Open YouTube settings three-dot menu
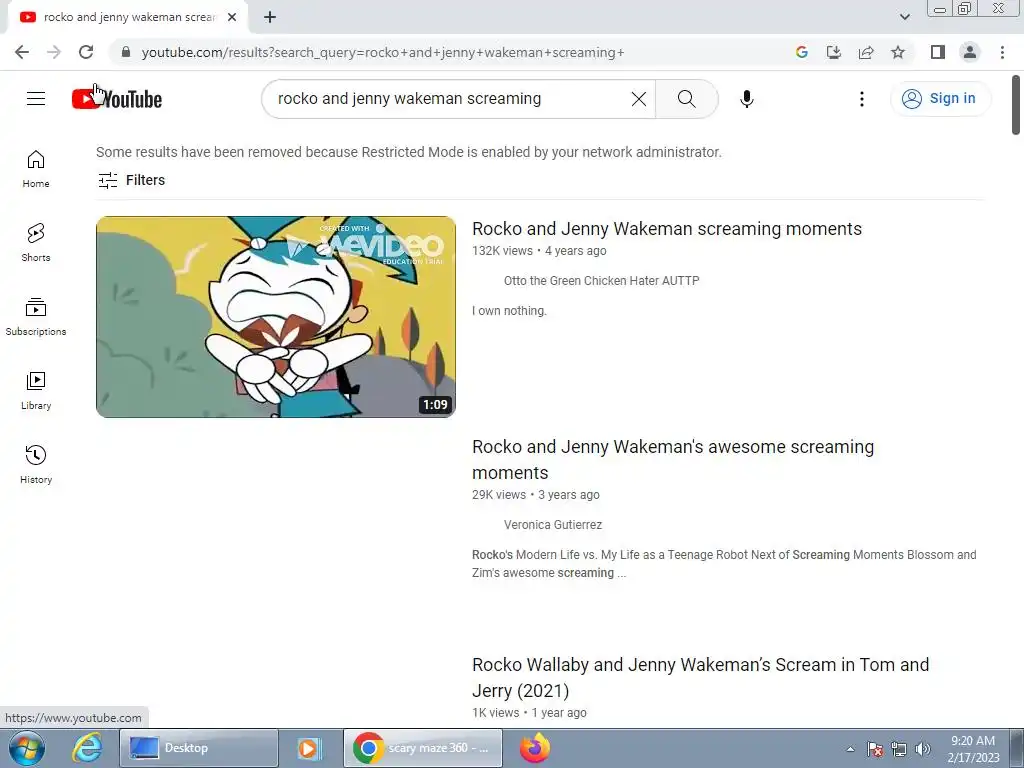 (861, 99)
